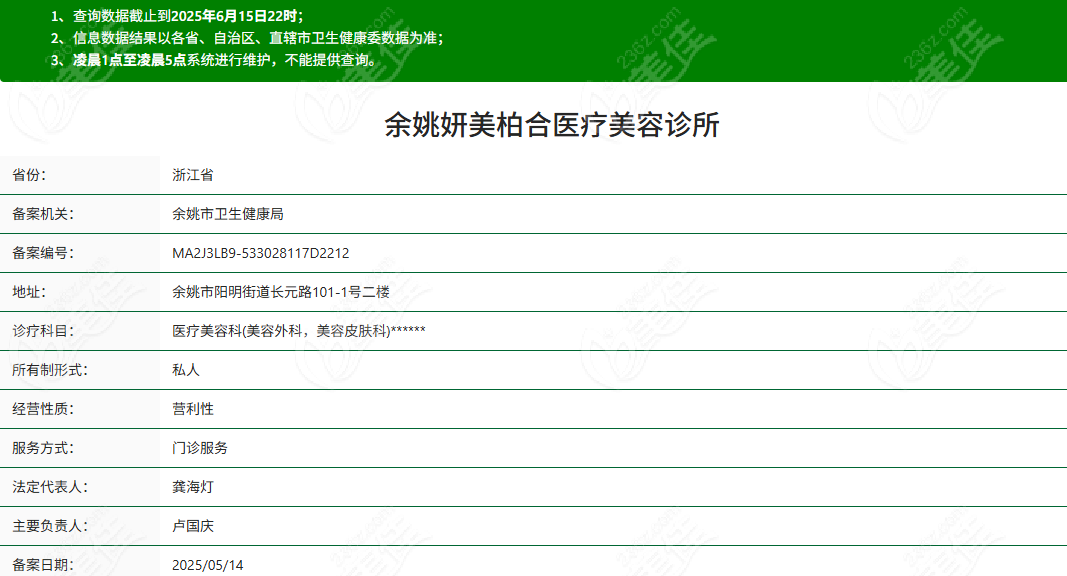Screen dimensions: 1067x576
Task: Click the 备案编号 field label
Action: (x=43, y=253)
